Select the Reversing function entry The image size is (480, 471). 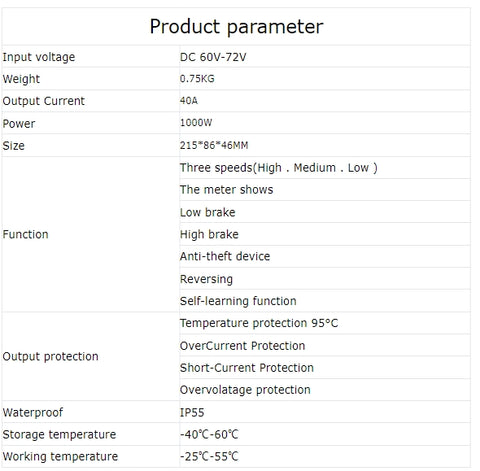(206, 279)
